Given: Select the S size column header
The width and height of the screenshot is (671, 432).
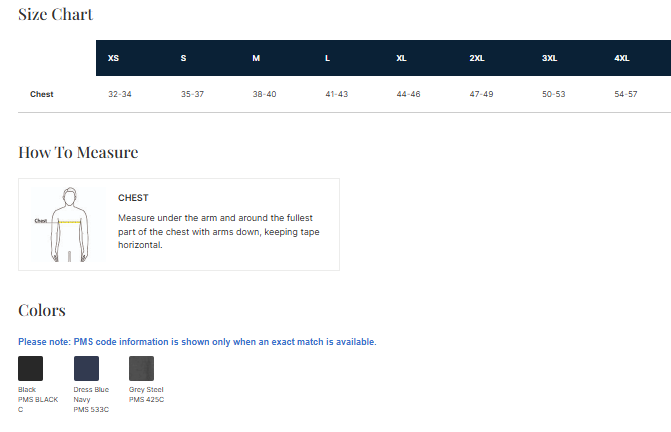Looking at the screenshot, I should [183, 58].
